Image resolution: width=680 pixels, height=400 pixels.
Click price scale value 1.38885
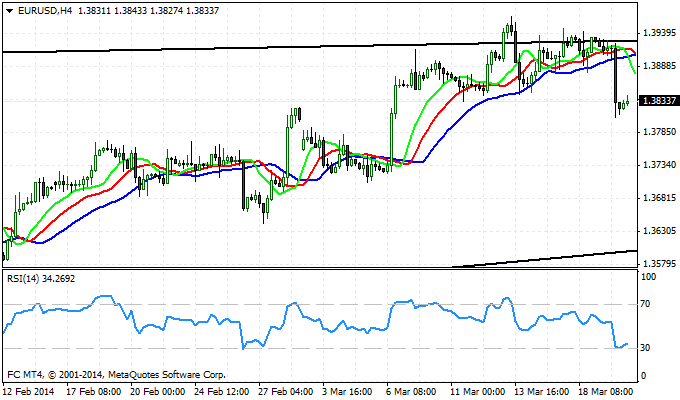click(x=660, y=66)
